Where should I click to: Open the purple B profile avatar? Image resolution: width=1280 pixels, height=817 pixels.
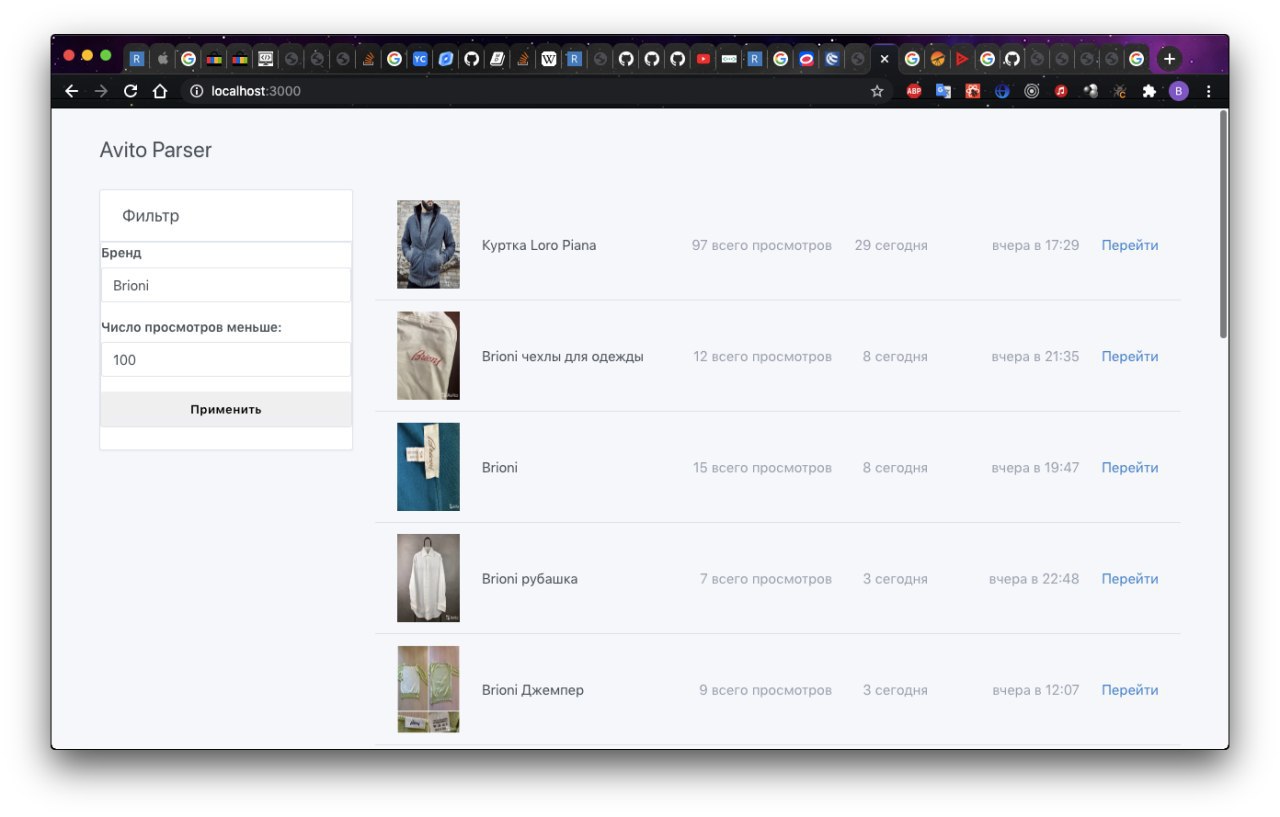(1179, 91)
